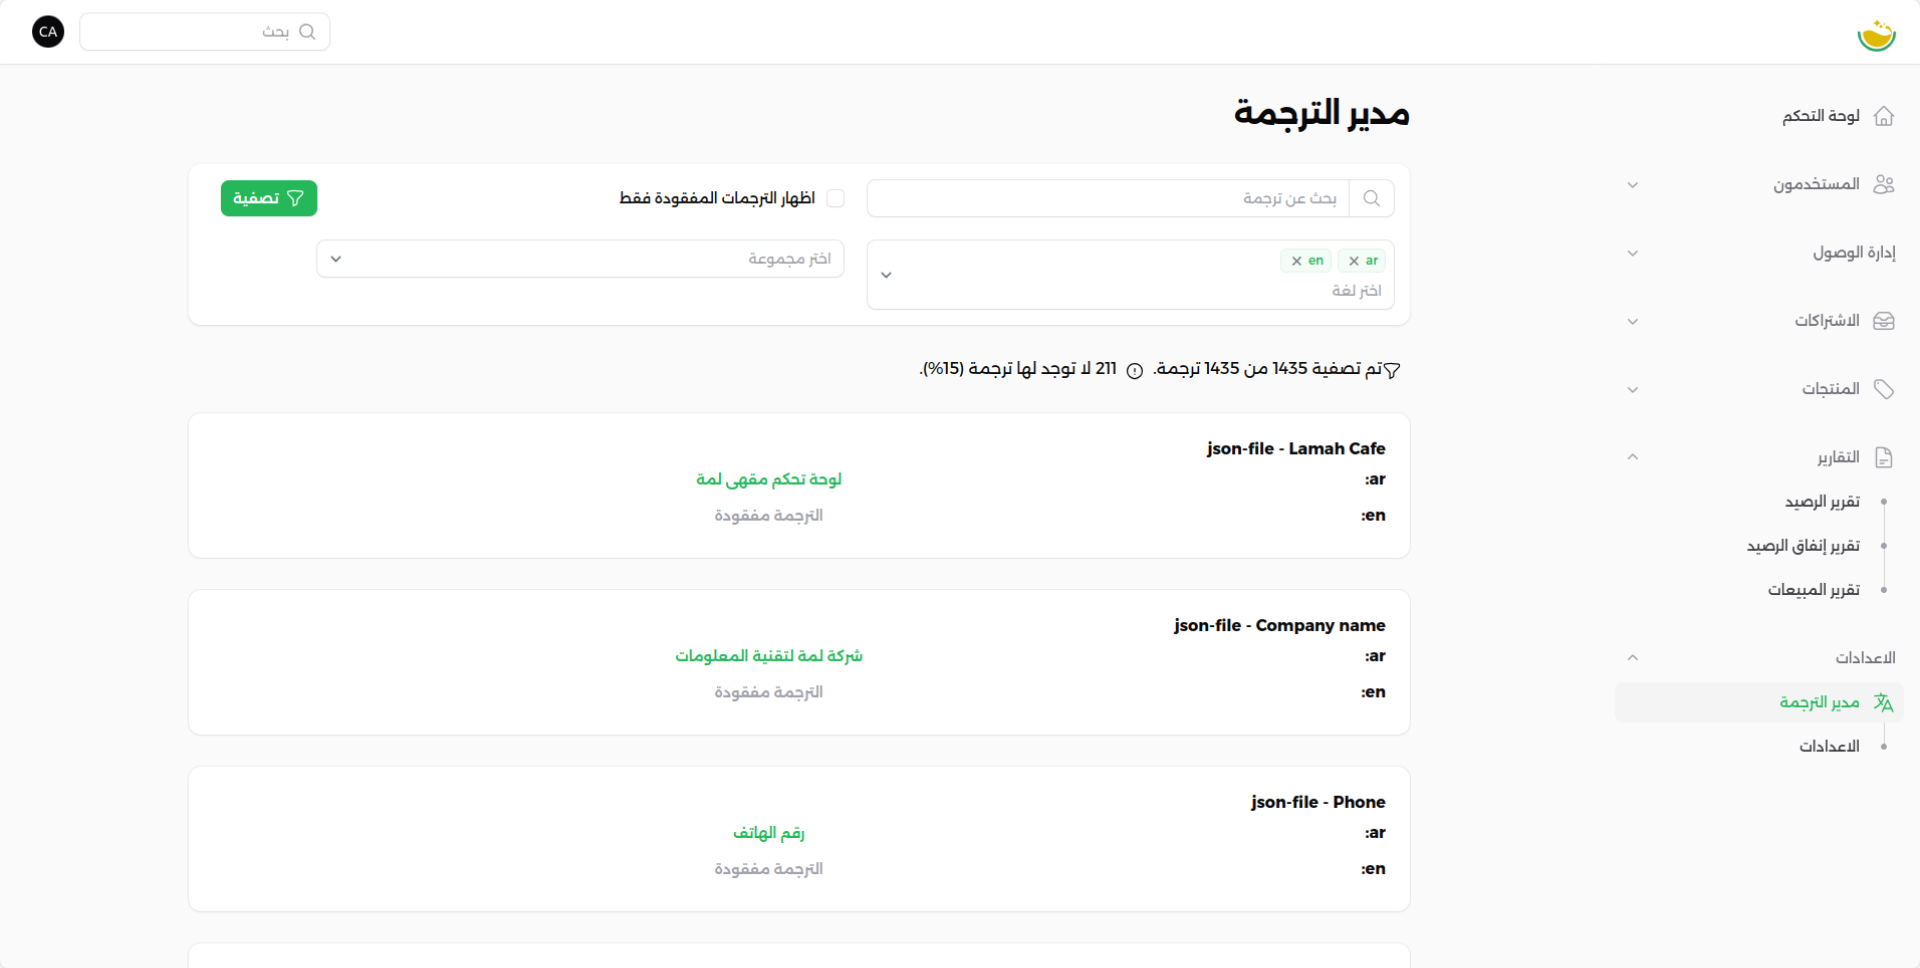Click the مدير الترجمة page heading
The image size is (1920, 968).
click(1322, 112)
